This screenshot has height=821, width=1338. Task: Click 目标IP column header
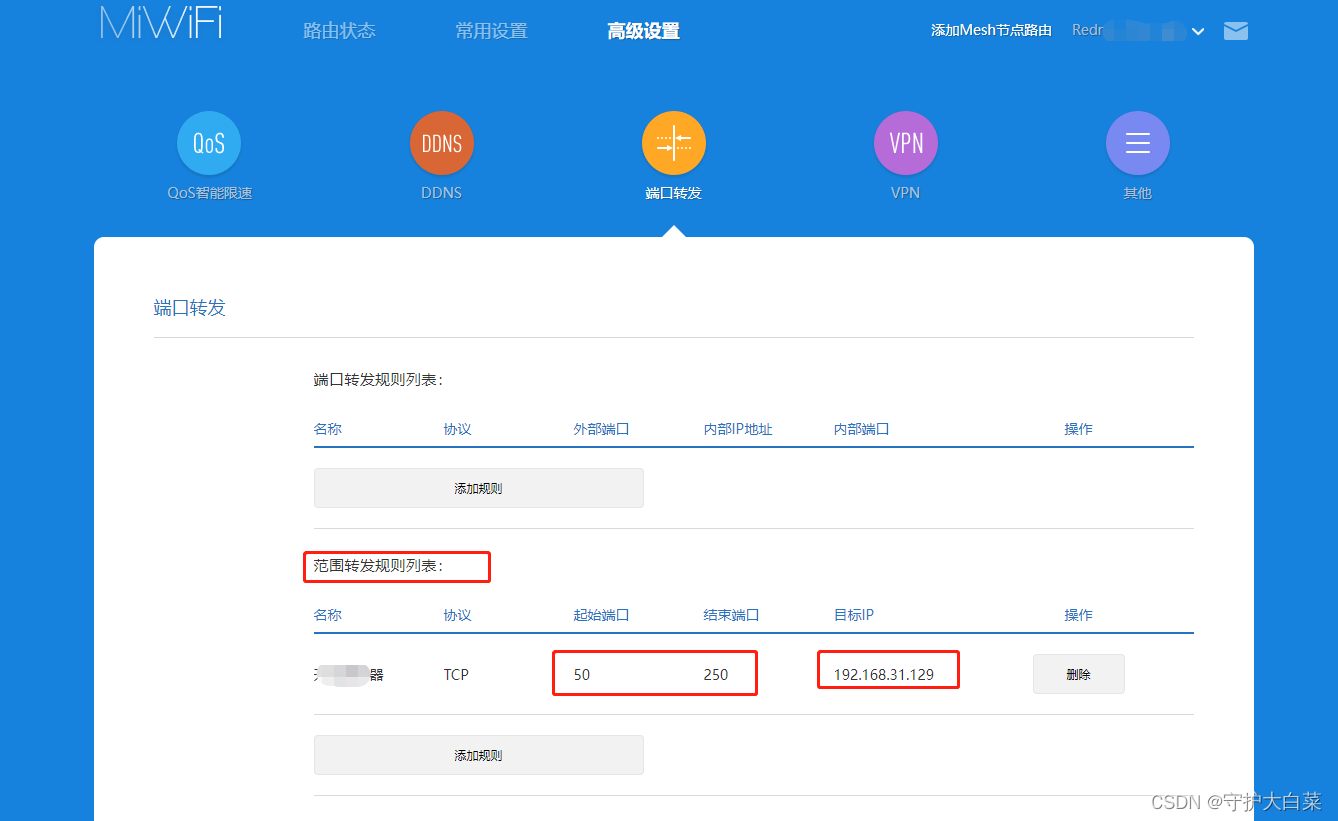coord(854,615)
